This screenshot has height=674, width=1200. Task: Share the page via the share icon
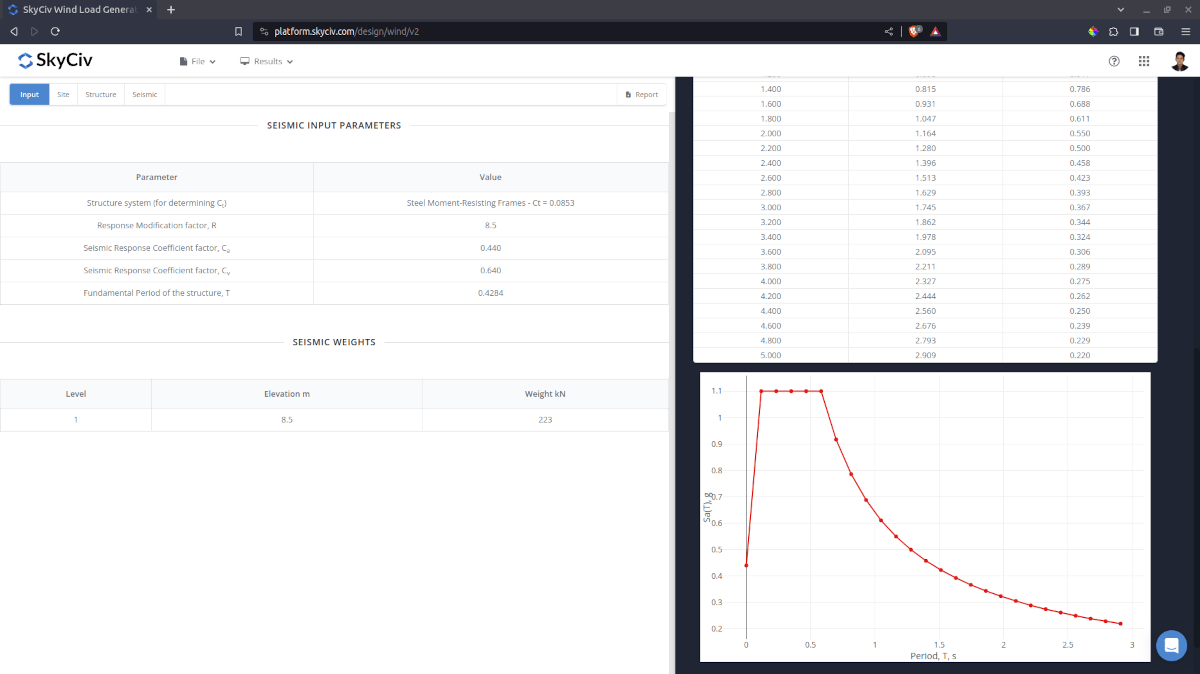point(888,31)
